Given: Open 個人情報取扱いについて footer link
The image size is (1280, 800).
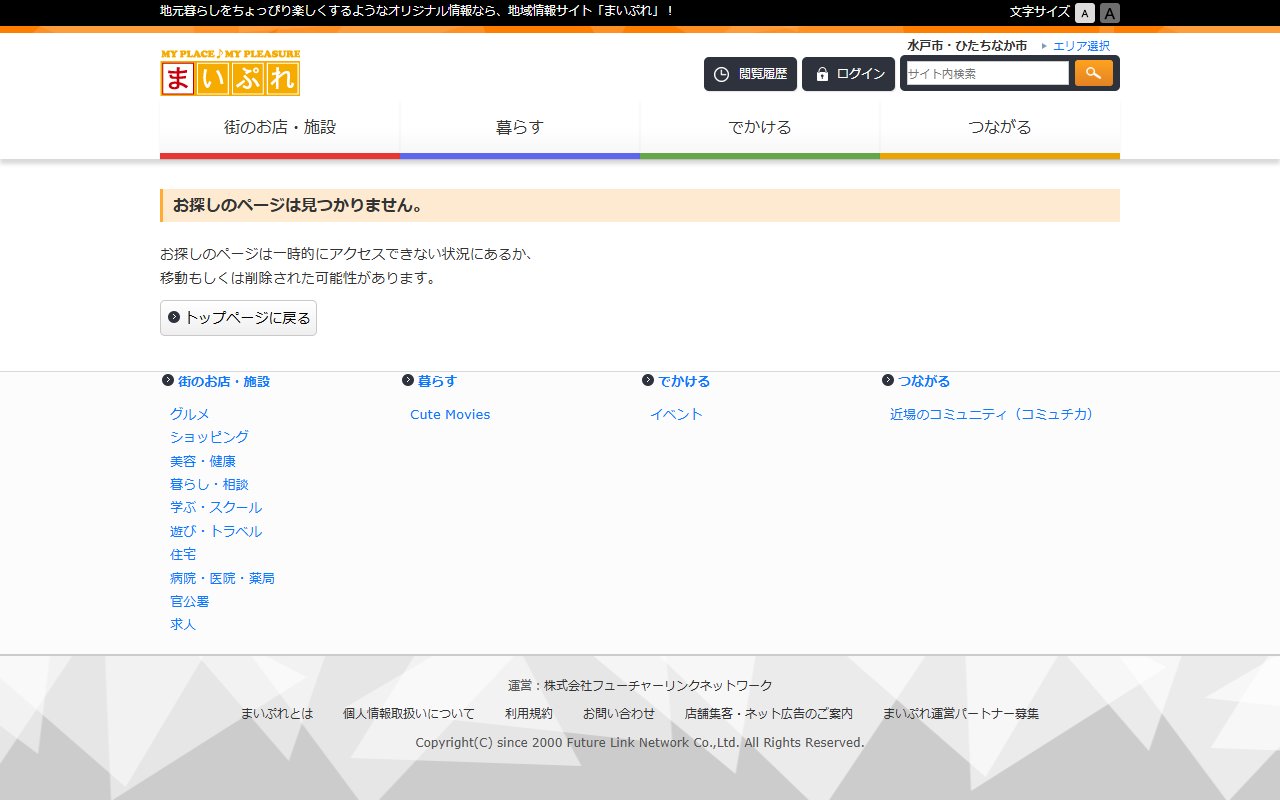Looking at the screenshot, I should coord(409,713).
